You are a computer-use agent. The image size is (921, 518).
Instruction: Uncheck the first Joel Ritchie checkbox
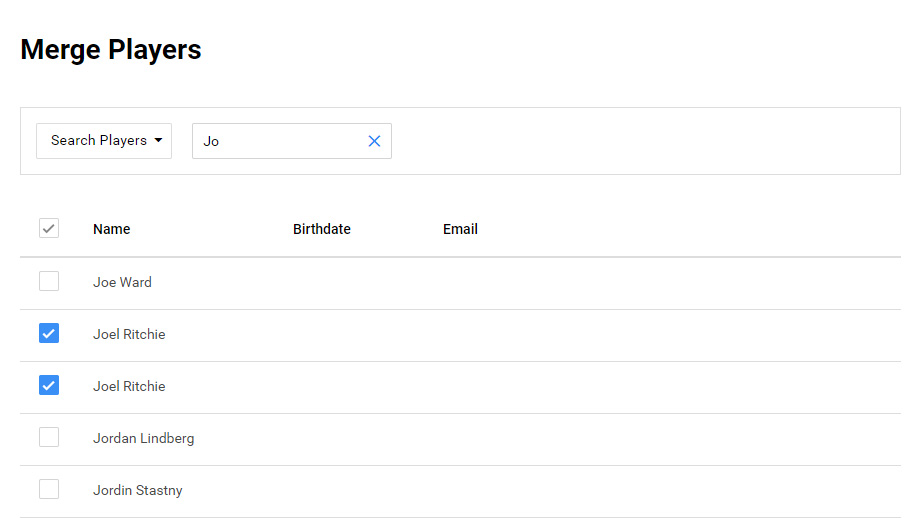tap(49, 334)
